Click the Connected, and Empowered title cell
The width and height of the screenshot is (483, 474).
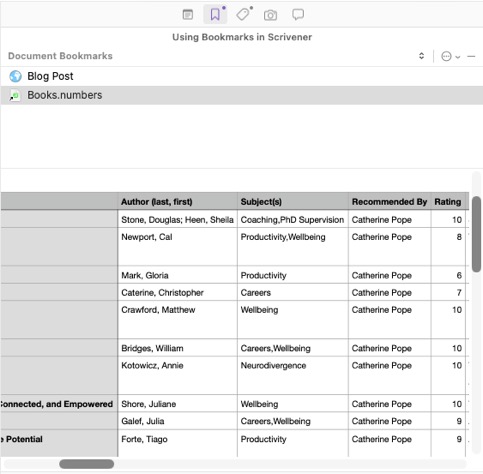click(x=59, y=404)
